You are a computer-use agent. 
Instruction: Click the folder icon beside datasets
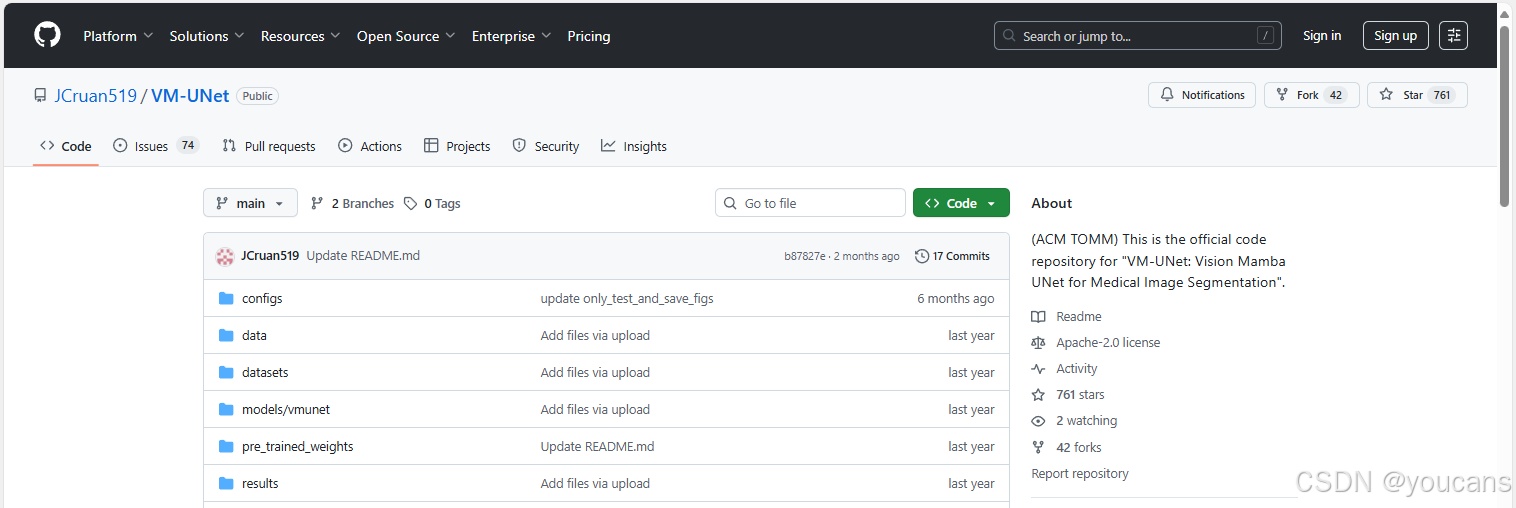coord(226,372)
